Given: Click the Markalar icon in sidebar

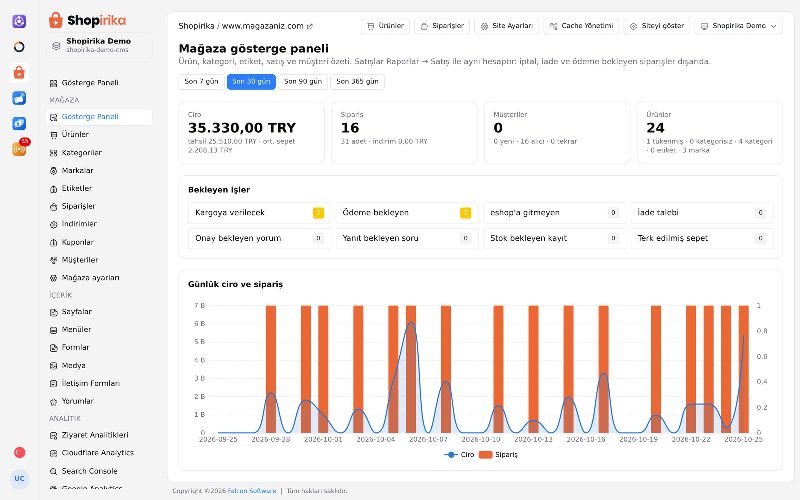Looking at the screenshot, I should [x=54, y=171].
